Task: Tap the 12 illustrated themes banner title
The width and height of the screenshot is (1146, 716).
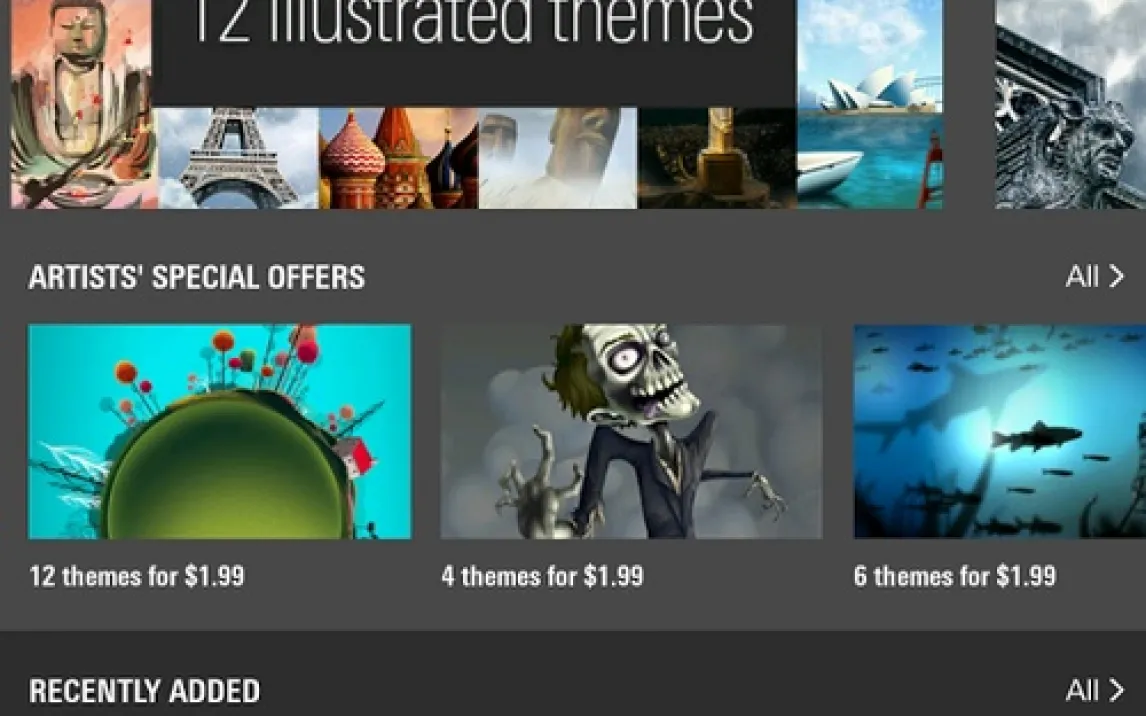Action: pyautogui.click(x=473, y=23)
